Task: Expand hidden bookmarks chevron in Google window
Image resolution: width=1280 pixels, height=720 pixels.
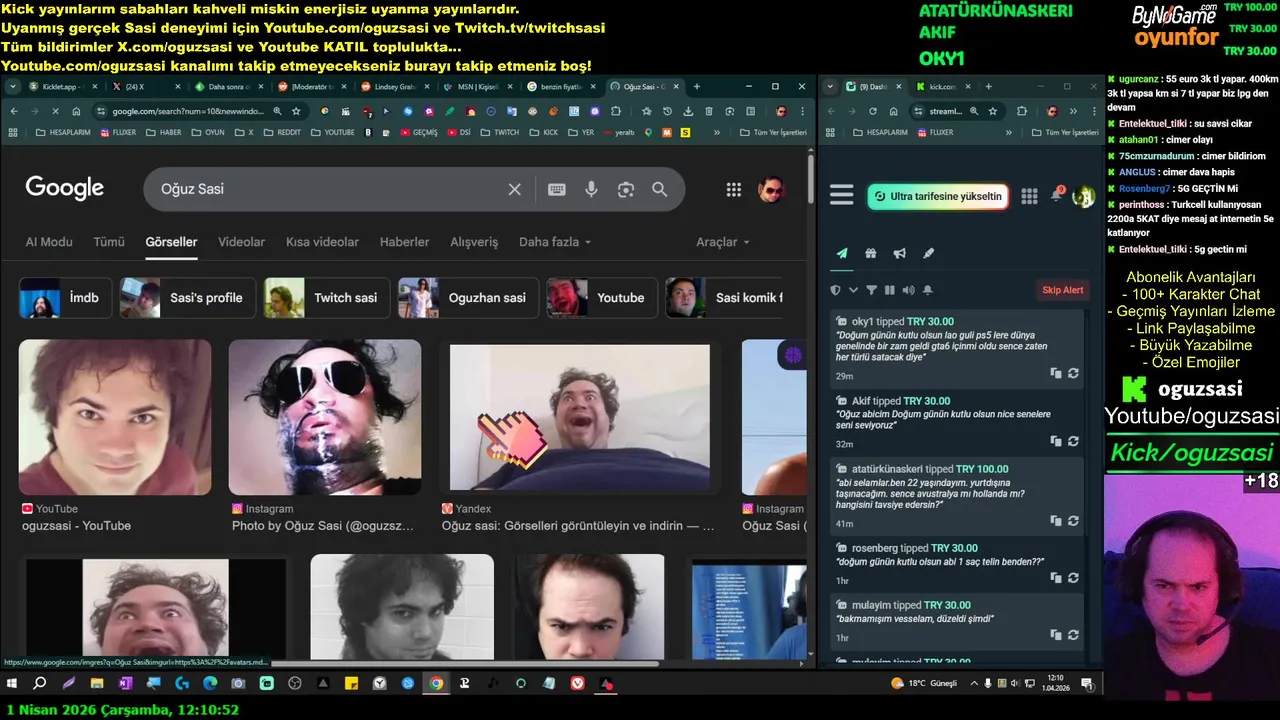Action: [x=717, y=132]
